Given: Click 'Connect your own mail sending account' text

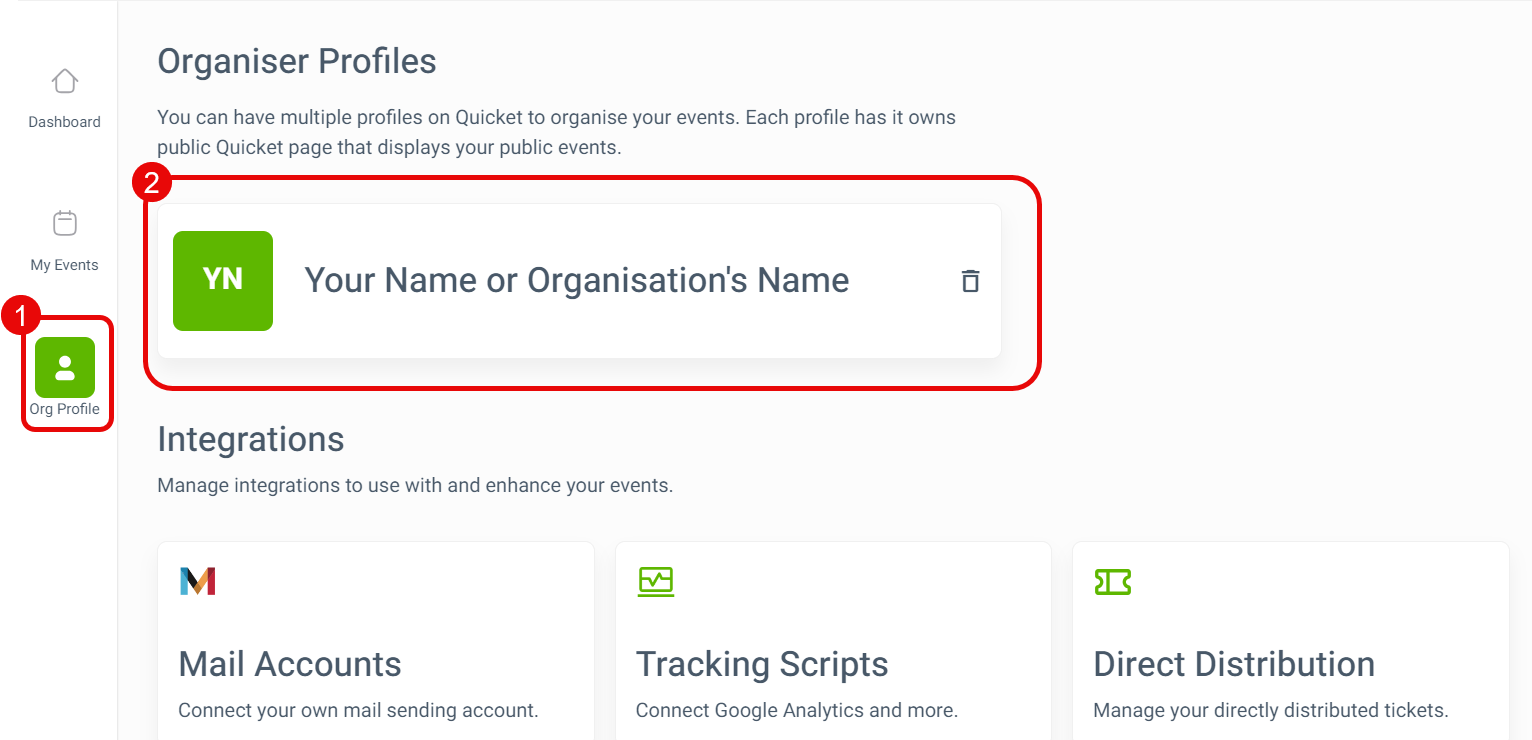Looking at the screenshot, I should pos(359,711).
